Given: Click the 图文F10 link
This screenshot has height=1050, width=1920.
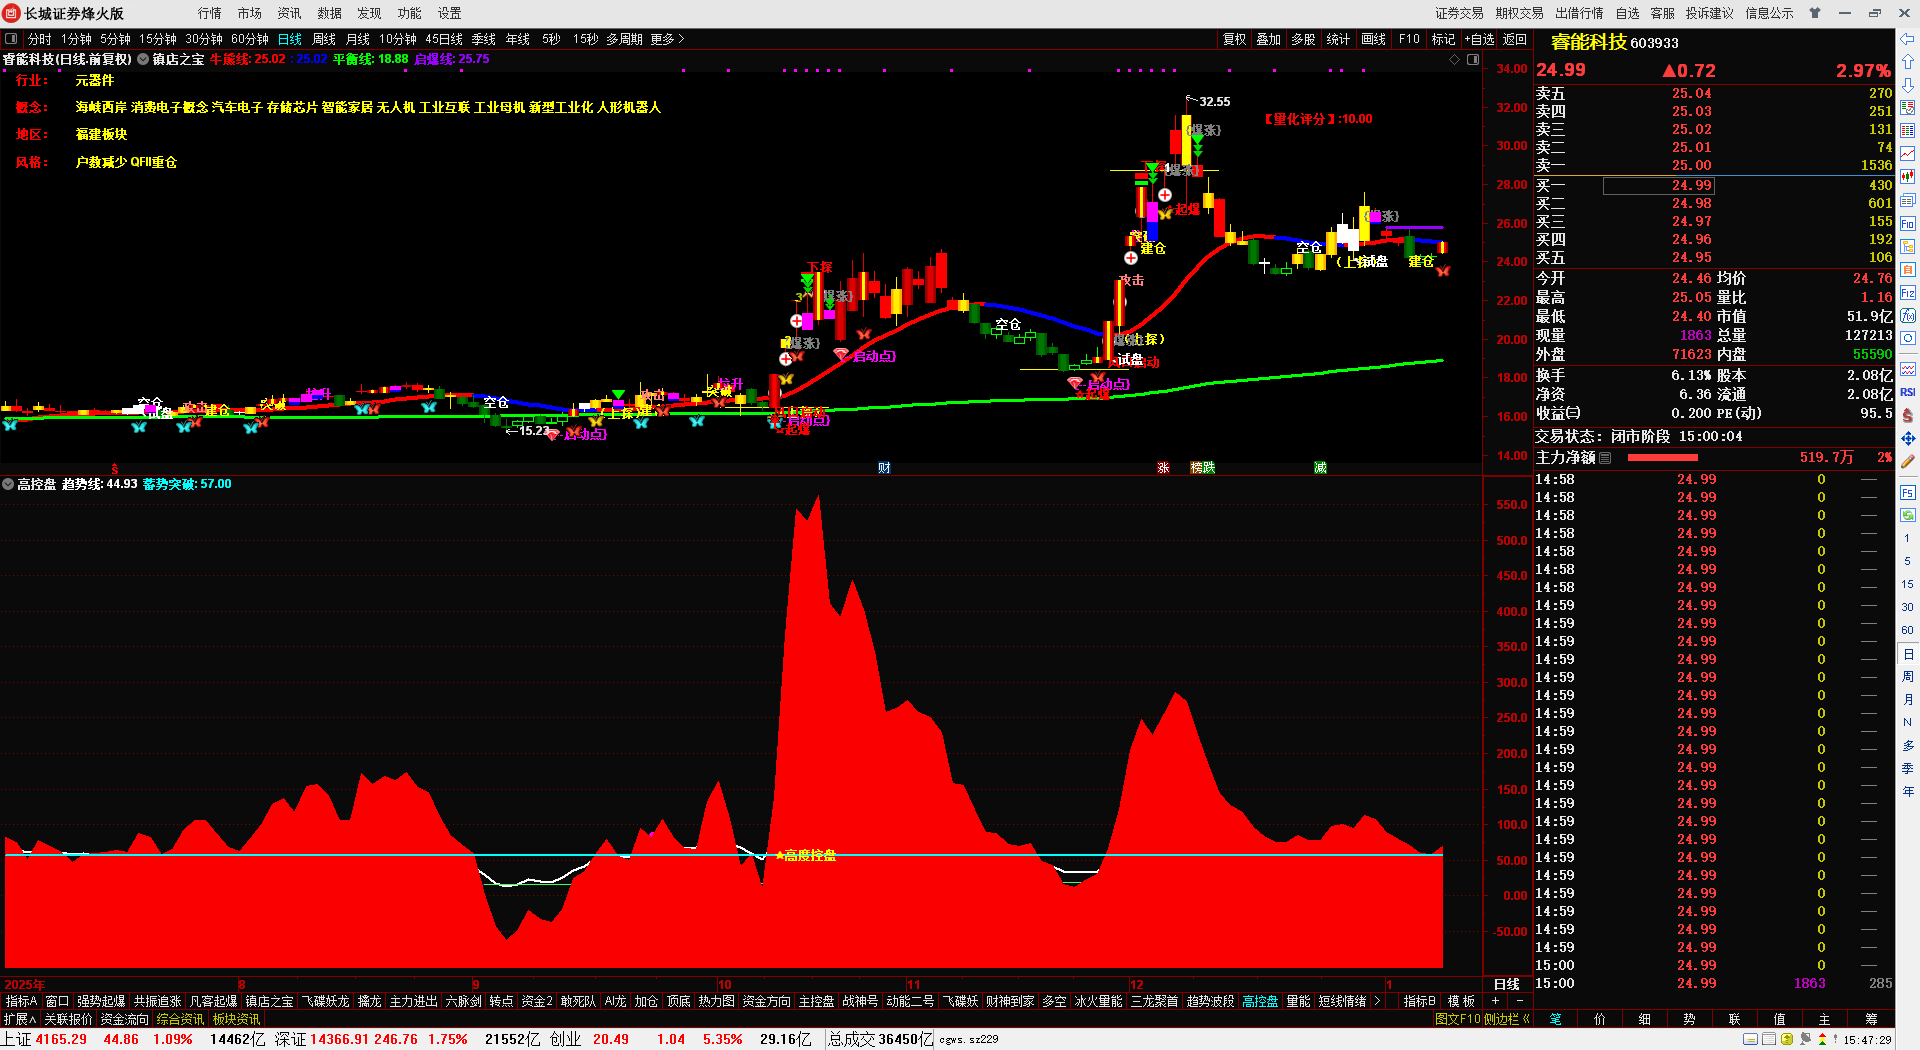Looking at the screenshot, I should (x=1457, y=1019).
